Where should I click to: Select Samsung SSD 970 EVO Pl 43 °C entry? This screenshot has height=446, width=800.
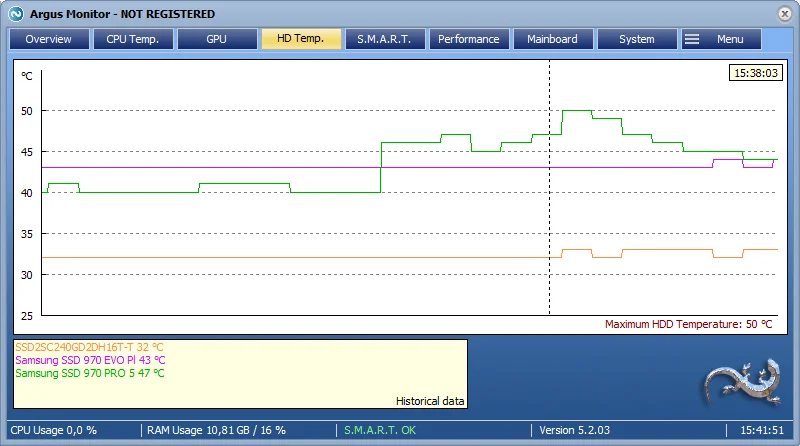[90, 360]
